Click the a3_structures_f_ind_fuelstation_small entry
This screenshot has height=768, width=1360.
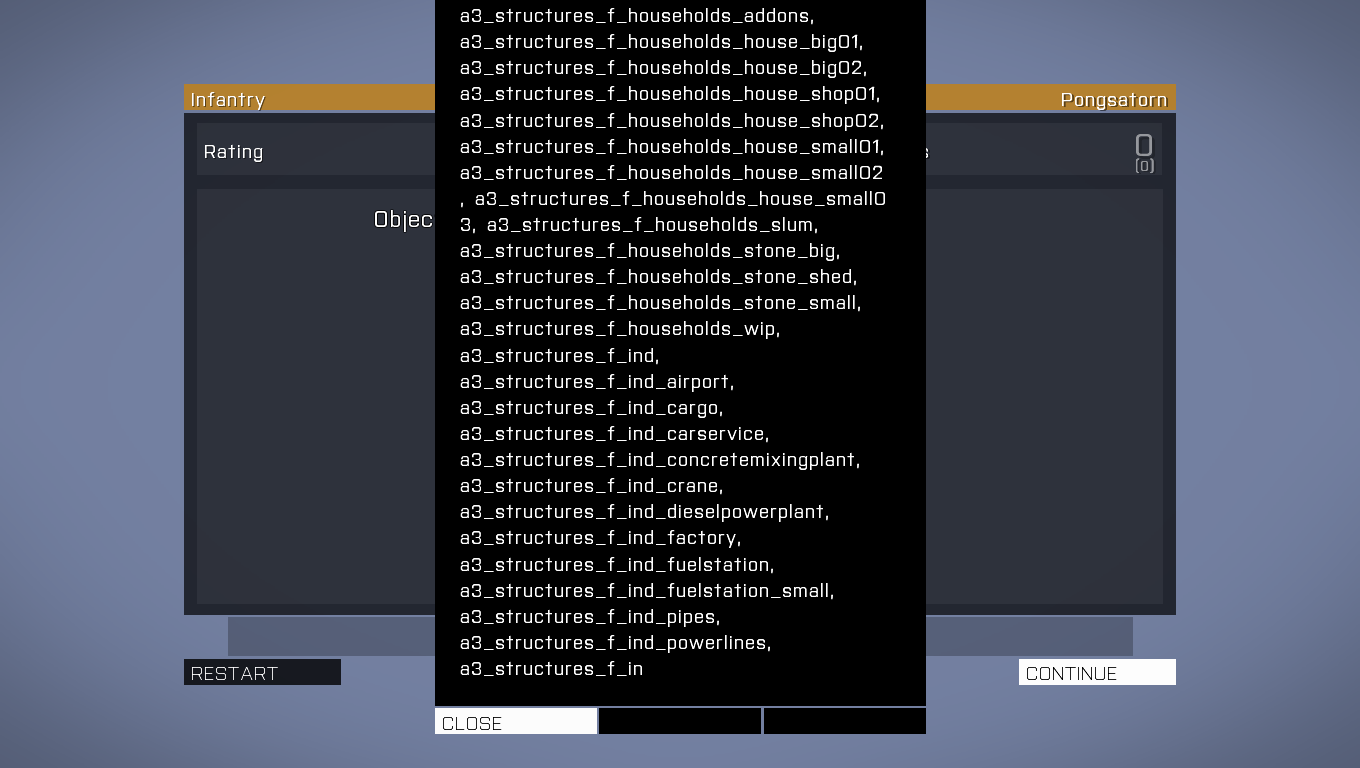click(646, 590)
